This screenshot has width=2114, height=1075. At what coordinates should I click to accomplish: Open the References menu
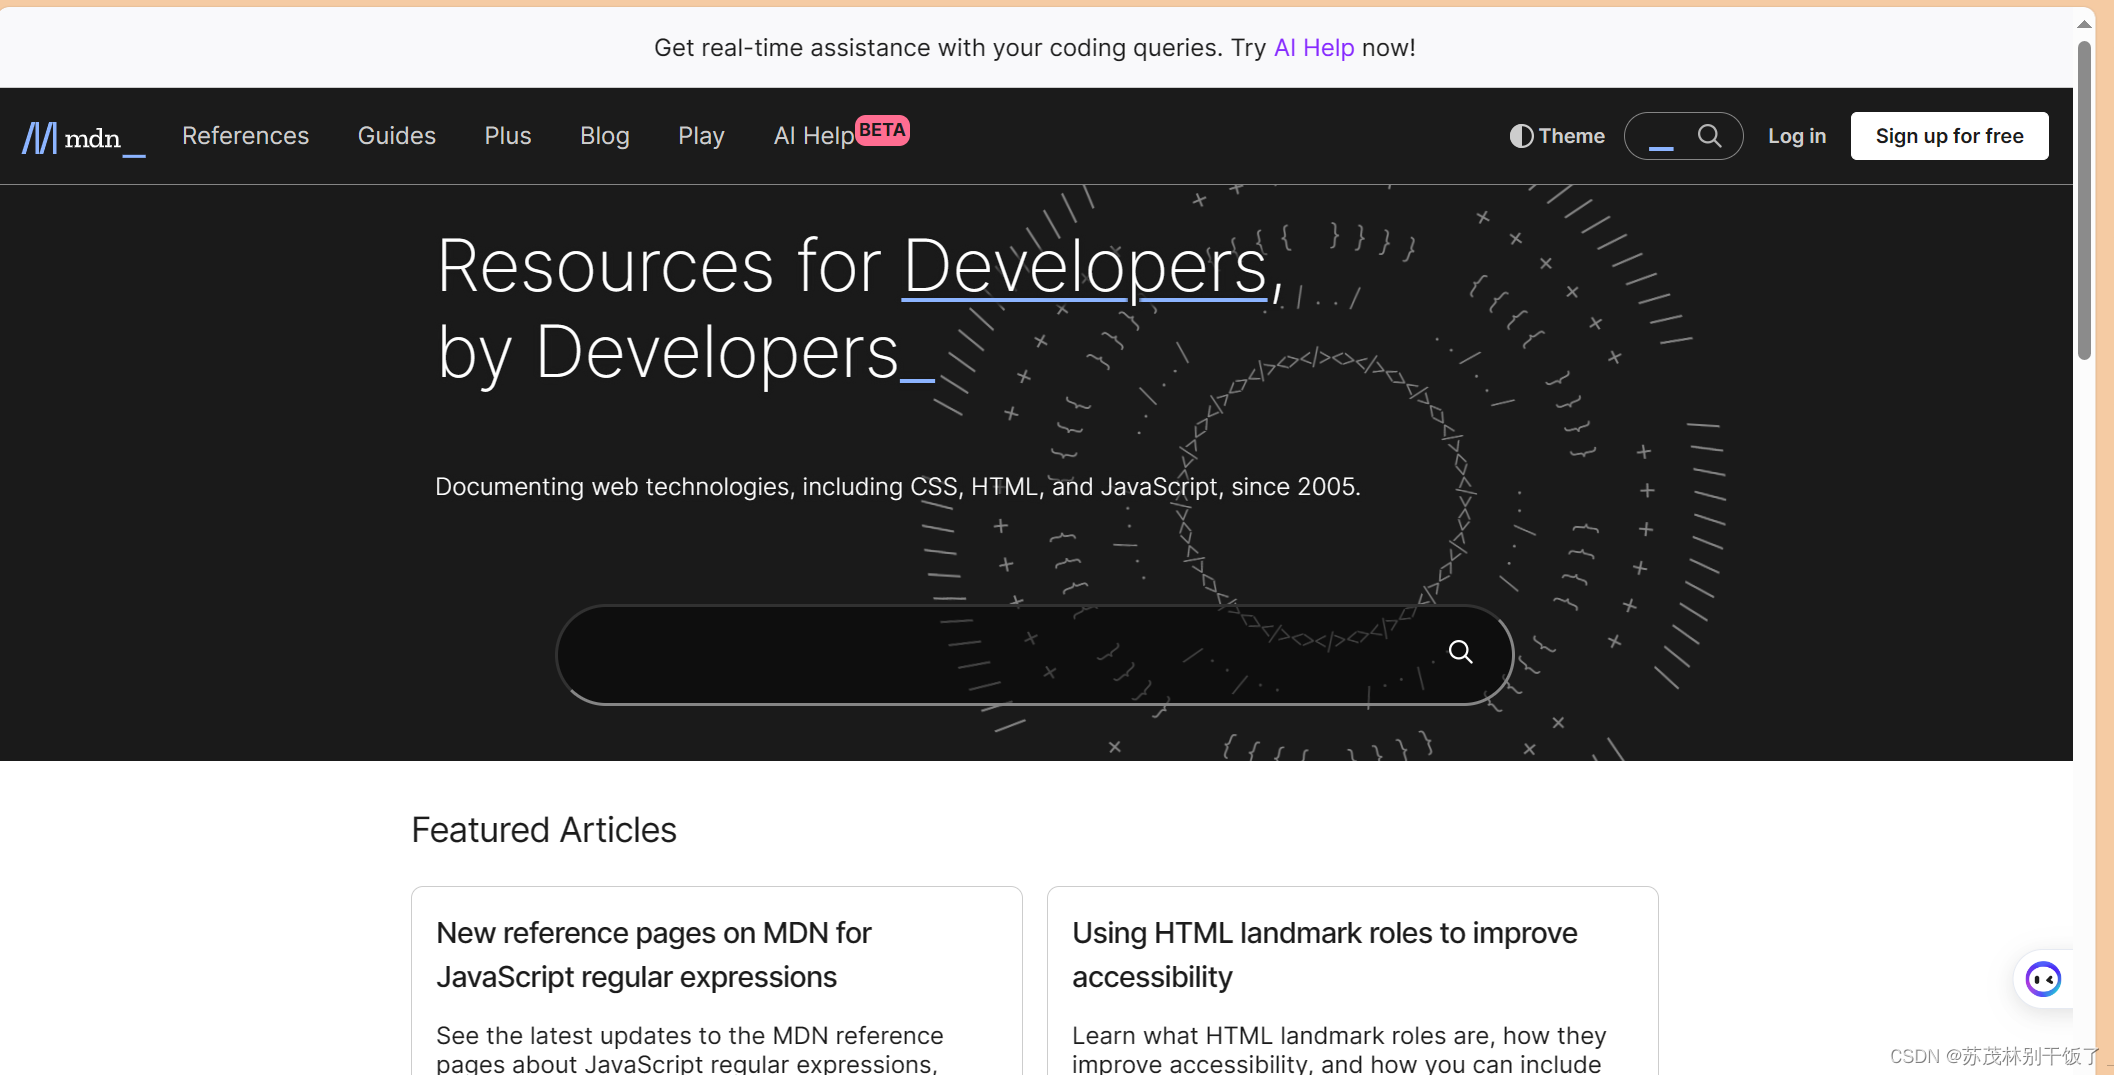click(x=245, y=136)
